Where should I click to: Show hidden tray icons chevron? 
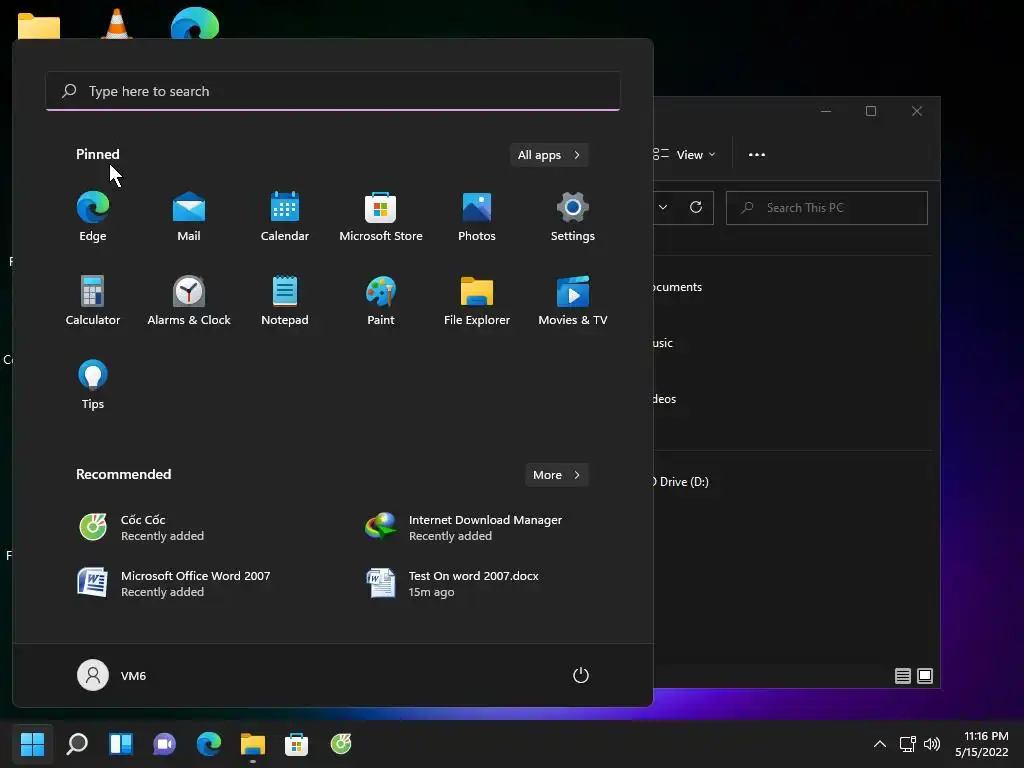[880, 743]
